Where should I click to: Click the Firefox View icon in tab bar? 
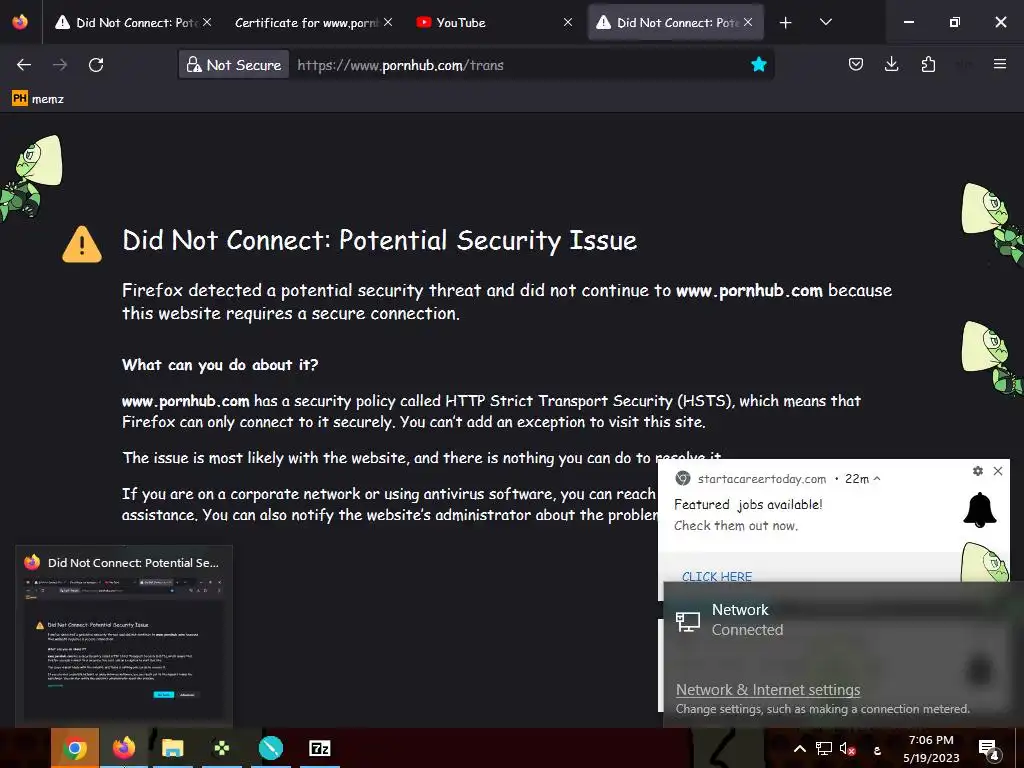point(20,22)
